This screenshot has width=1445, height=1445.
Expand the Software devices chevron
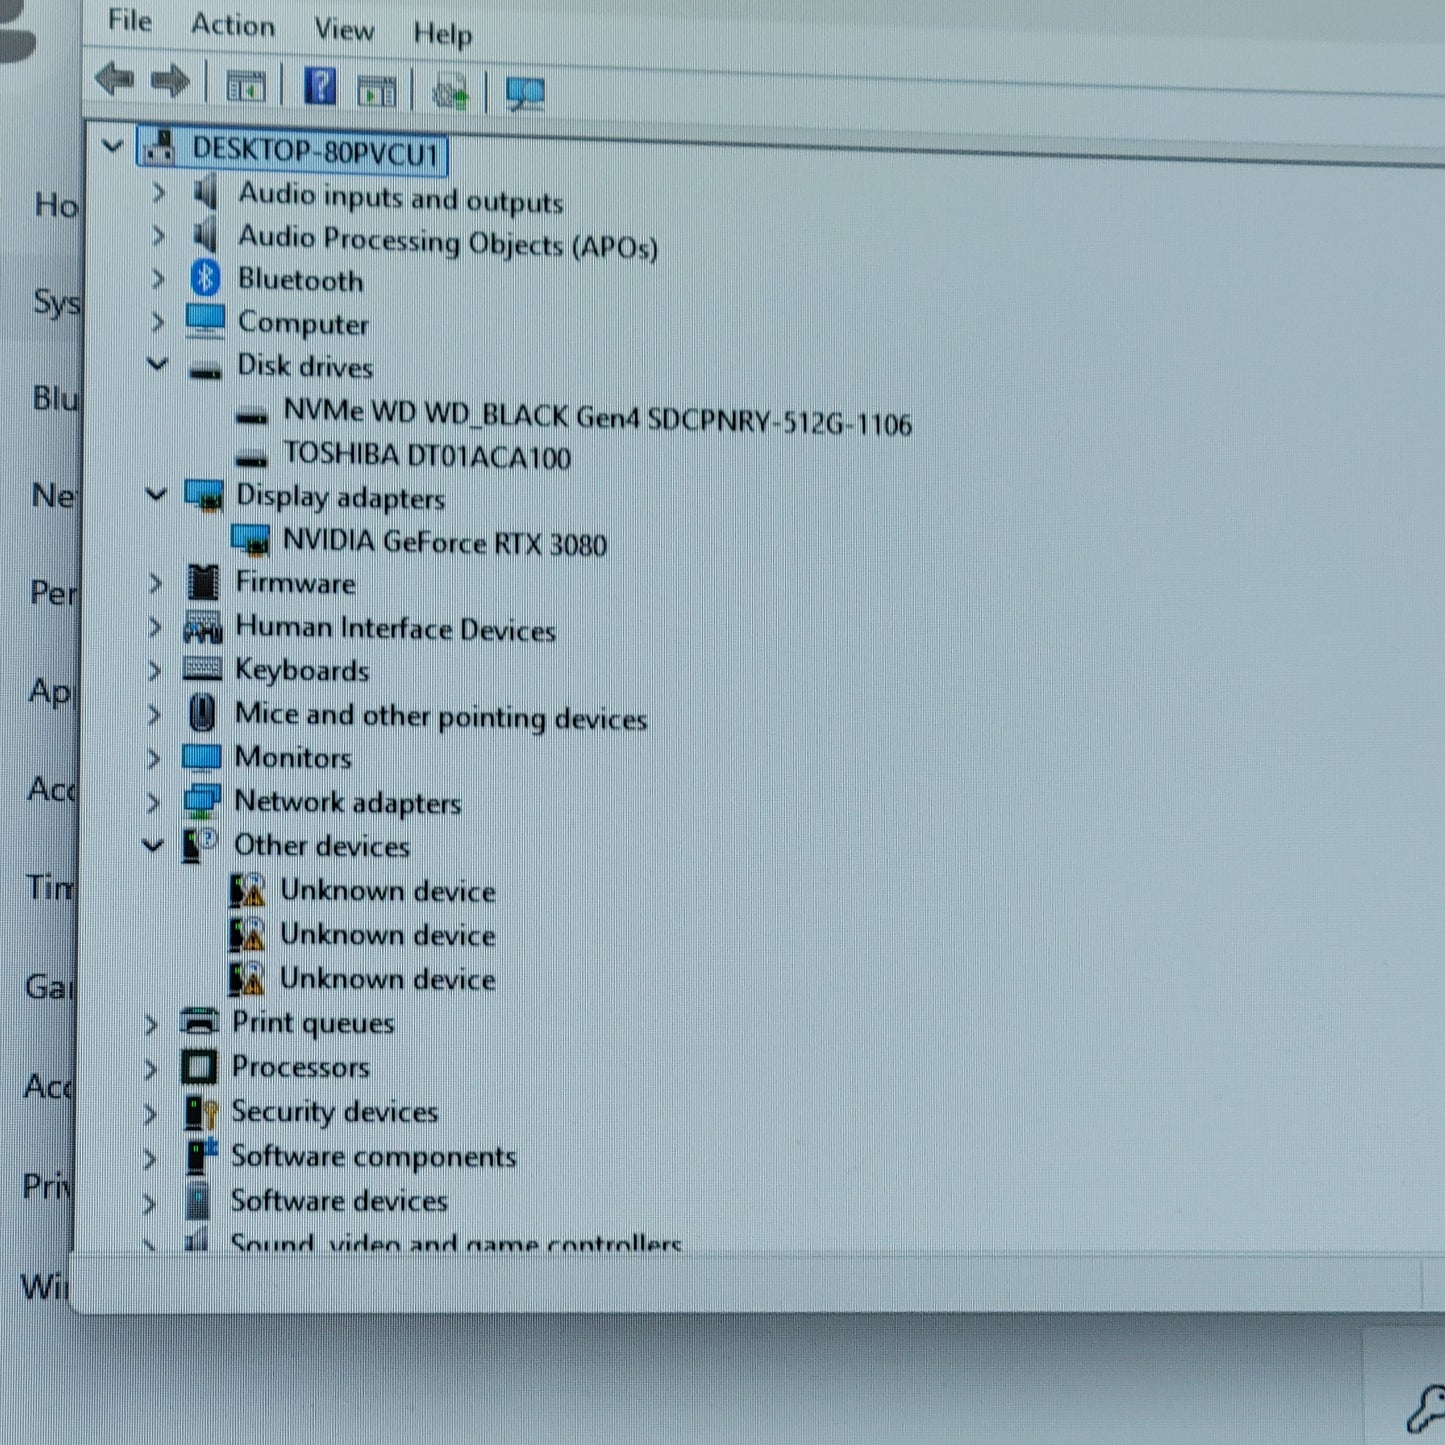(x=149, y=1203)
